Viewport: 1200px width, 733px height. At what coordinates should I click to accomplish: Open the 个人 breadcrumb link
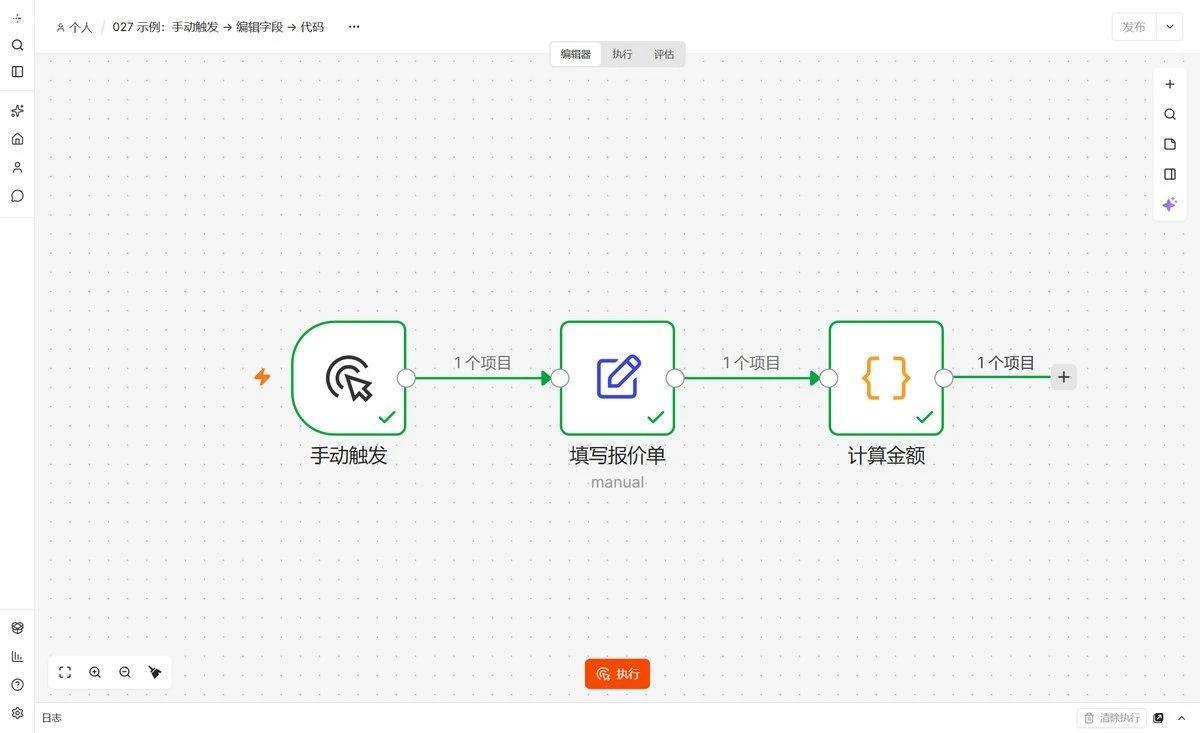click(x=74, y=27)
